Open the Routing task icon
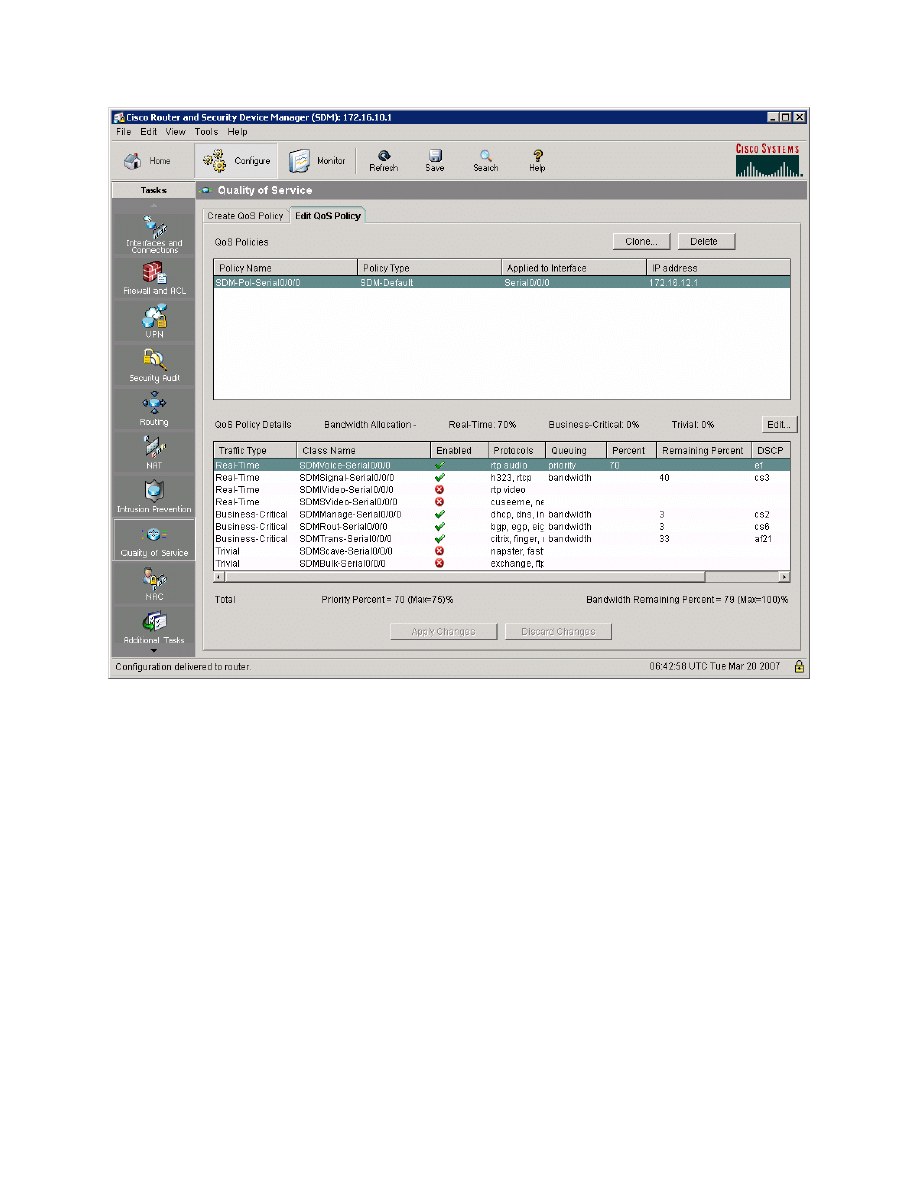 click(x=154, y=406)
